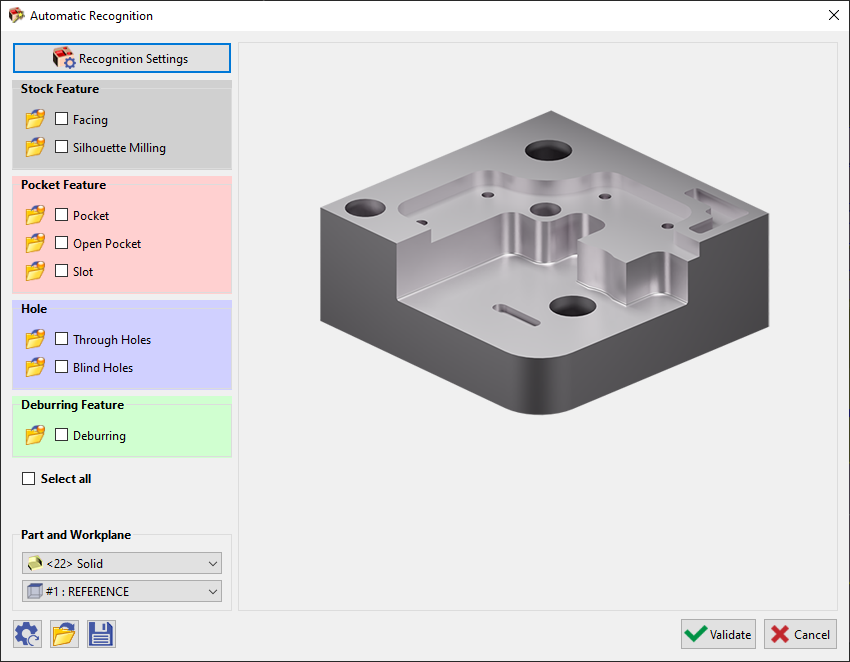This screenshot has width=850, height=662.
Task: Click the load settings folder icon
Action: click(63, 633)
